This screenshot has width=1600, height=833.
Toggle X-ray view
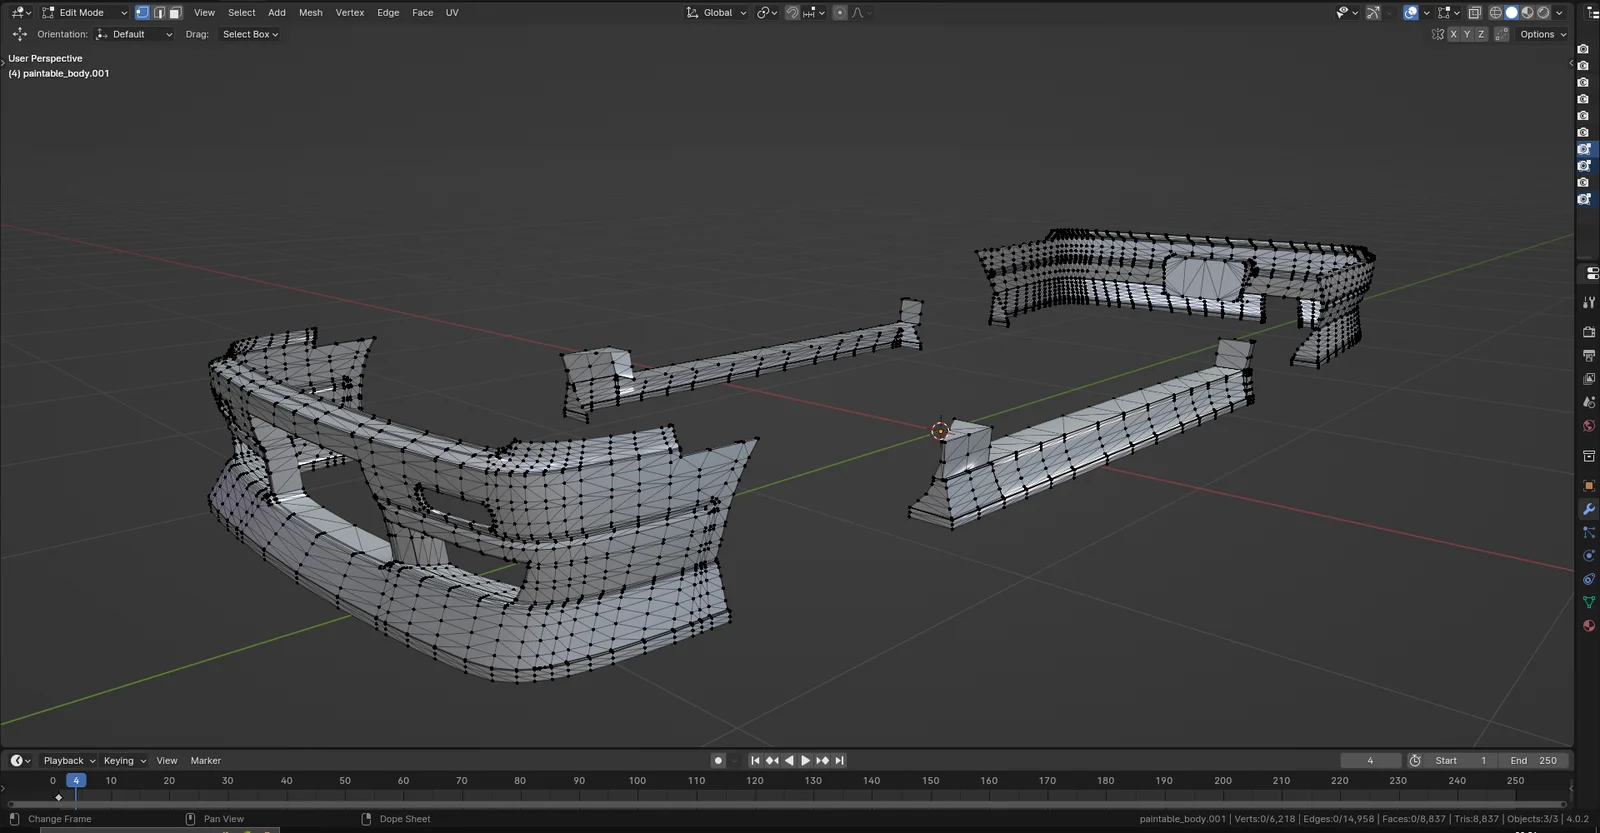(x=1474, y=13)
